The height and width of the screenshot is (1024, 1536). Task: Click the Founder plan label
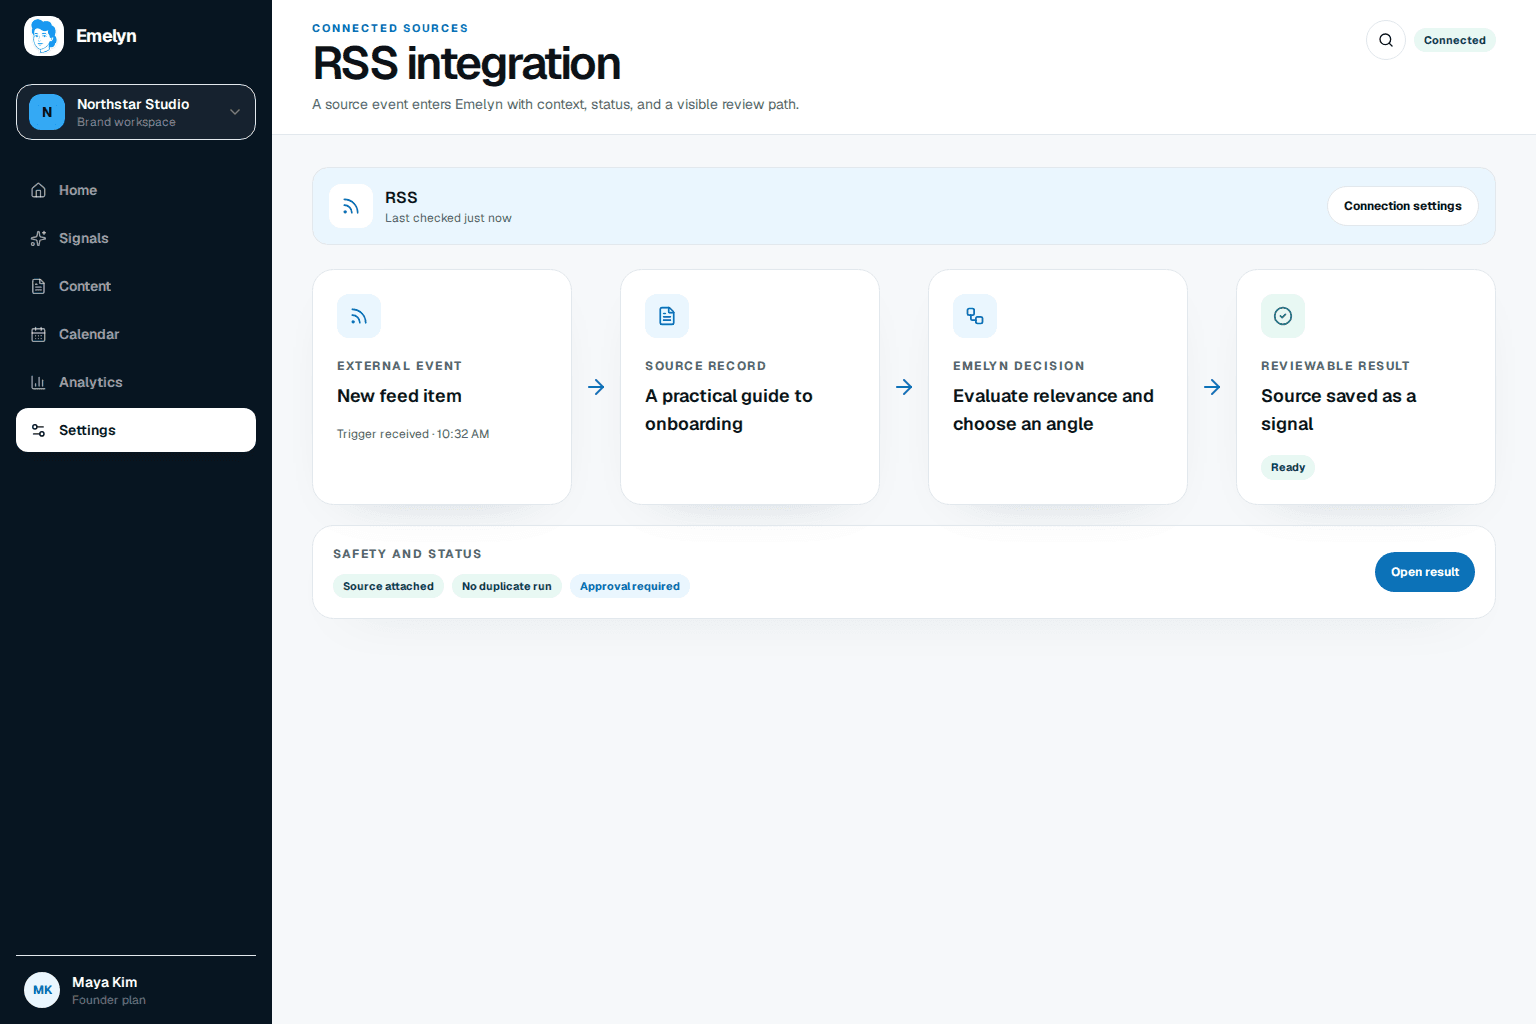(109, 1000)
